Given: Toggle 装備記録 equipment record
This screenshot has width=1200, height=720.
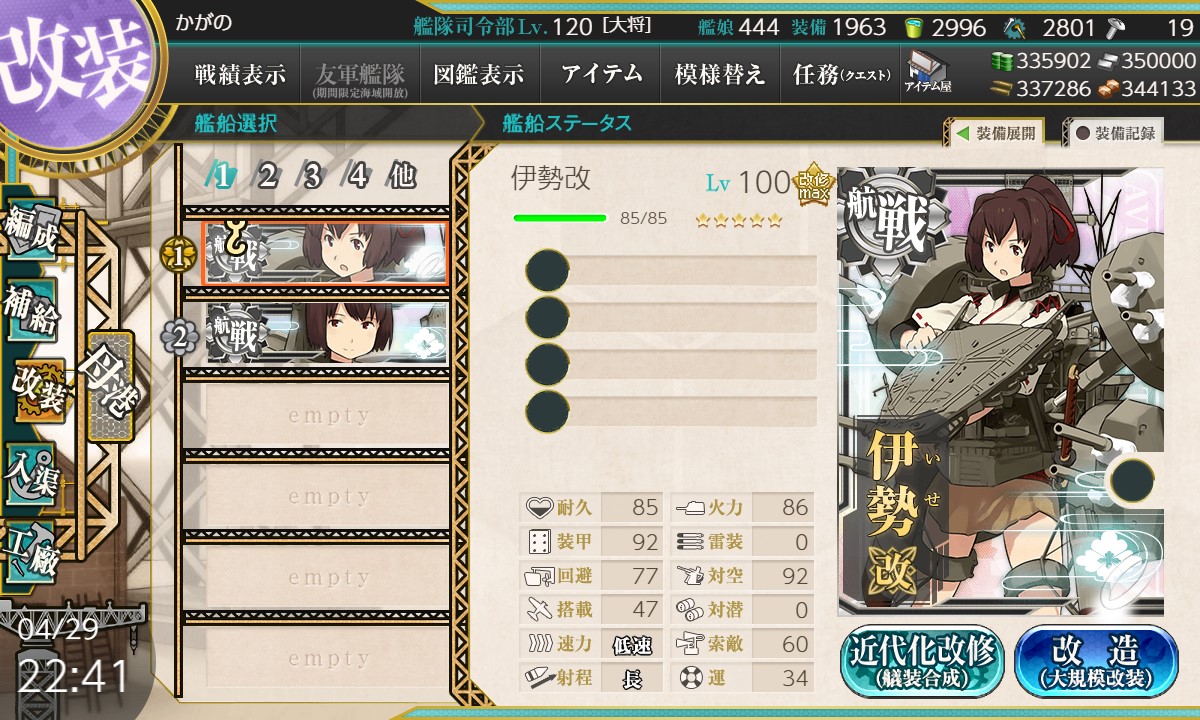Looking at the screenshot, I should coord(1113,133).
